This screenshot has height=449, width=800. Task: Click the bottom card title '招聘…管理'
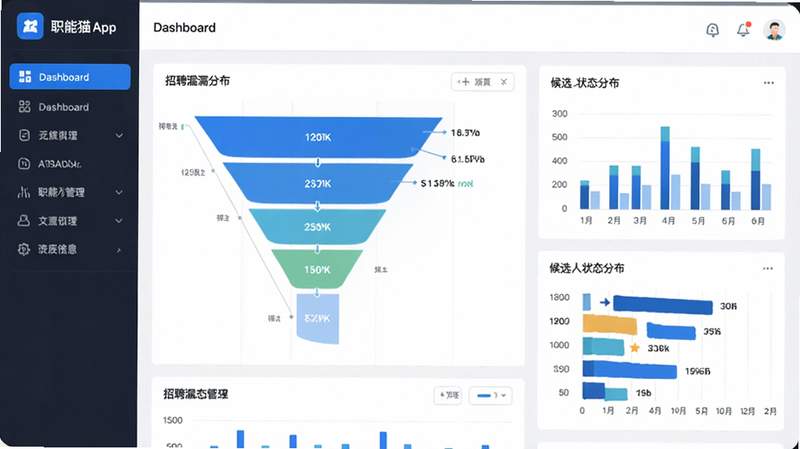195,394
